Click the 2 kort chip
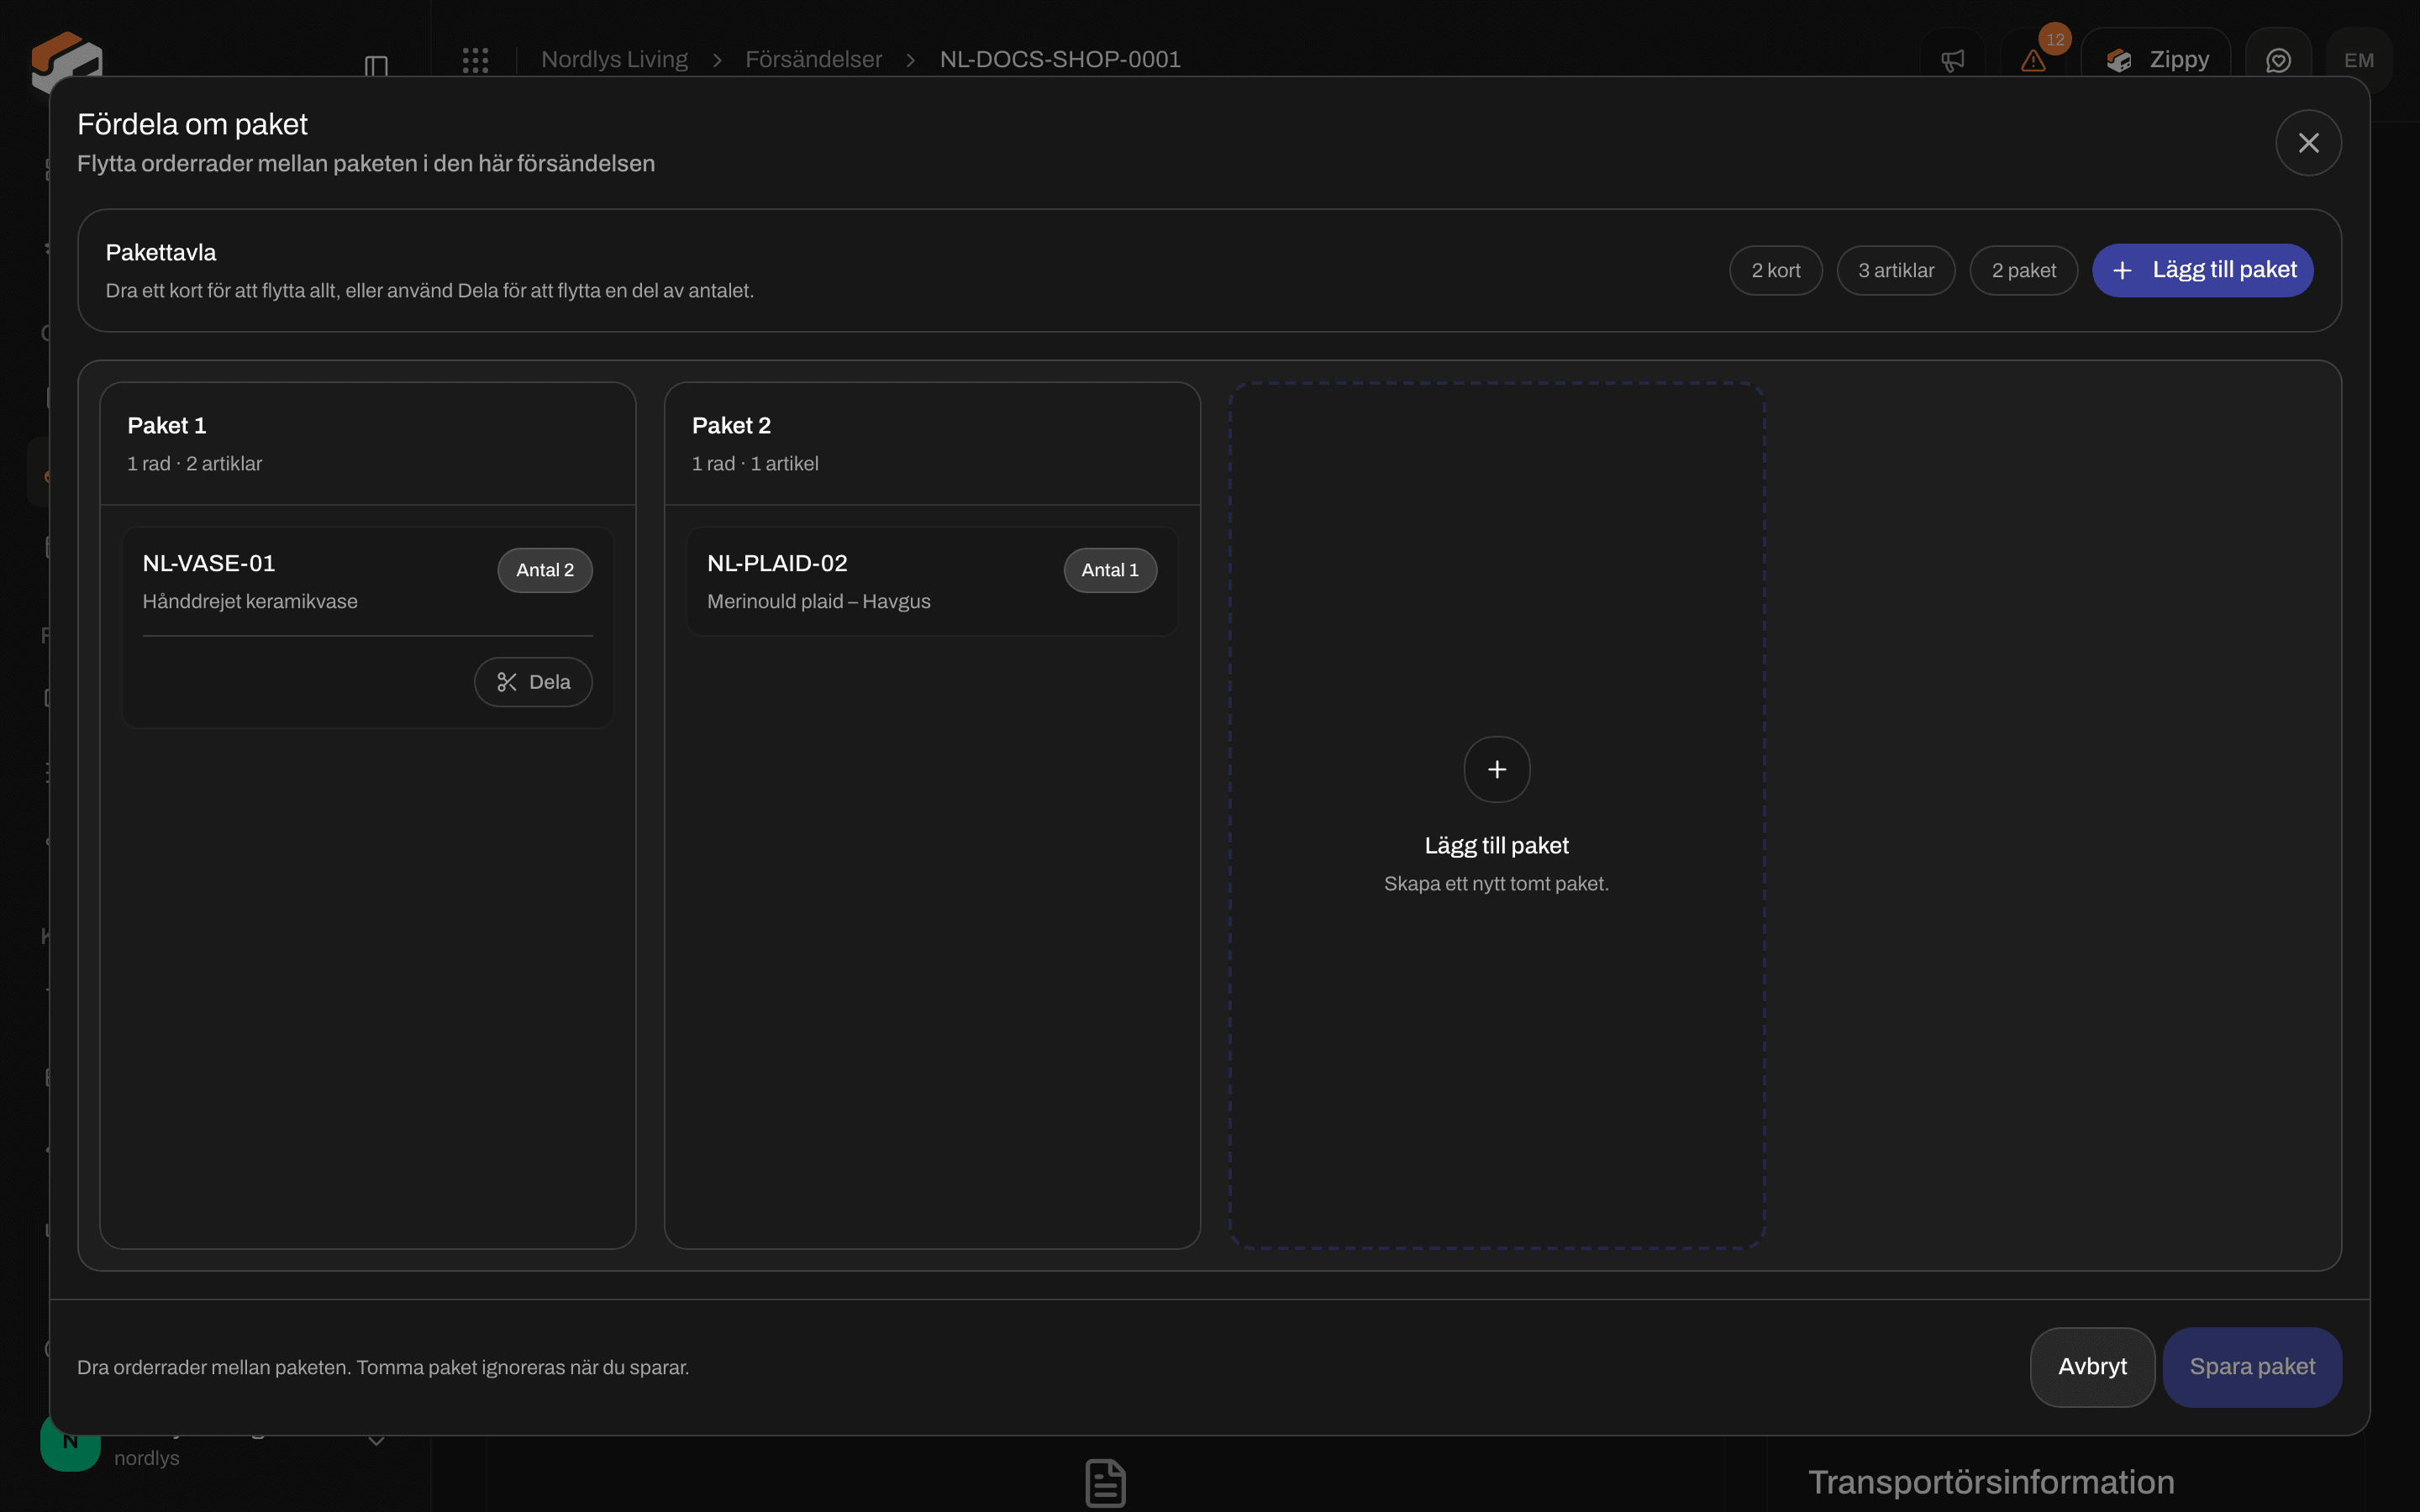This screenshot has height=1512, width=2420. (x=1775, y=270)
